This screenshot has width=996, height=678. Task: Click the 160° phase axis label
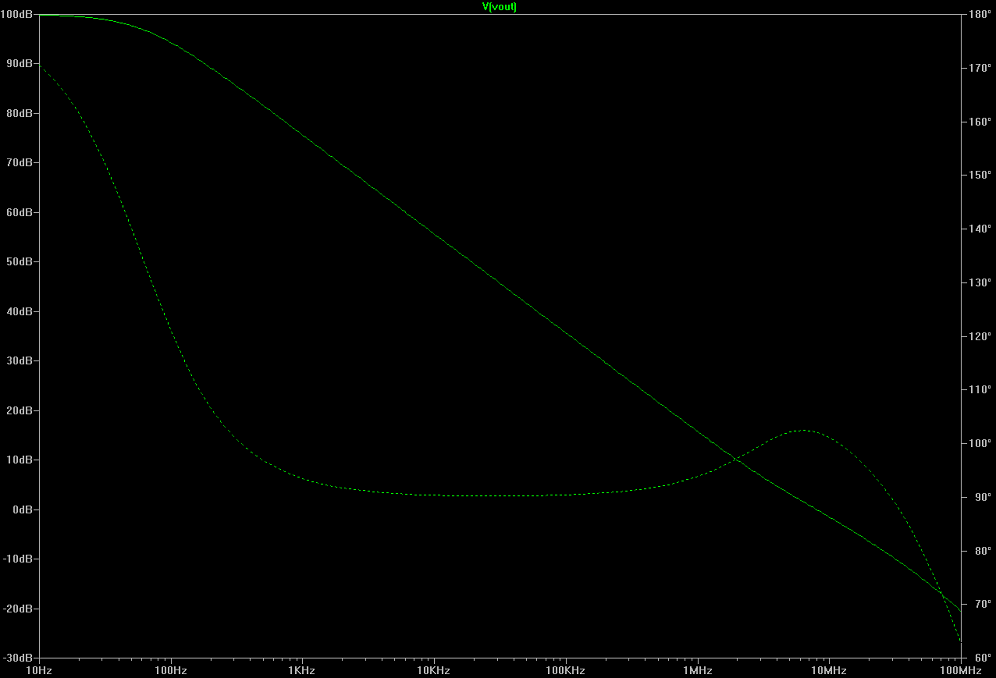pos(980,121)
